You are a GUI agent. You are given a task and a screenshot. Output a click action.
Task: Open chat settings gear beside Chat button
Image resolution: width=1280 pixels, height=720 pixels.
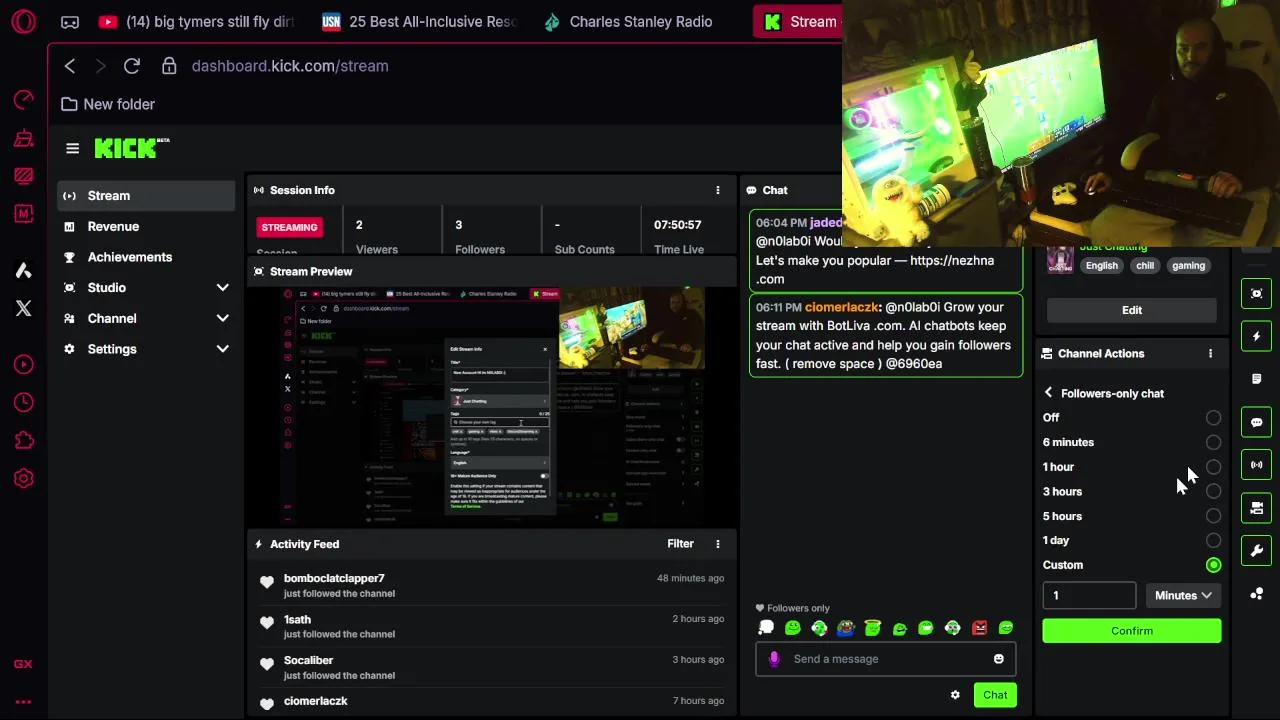pyautogui.click(x=955, y=695)
